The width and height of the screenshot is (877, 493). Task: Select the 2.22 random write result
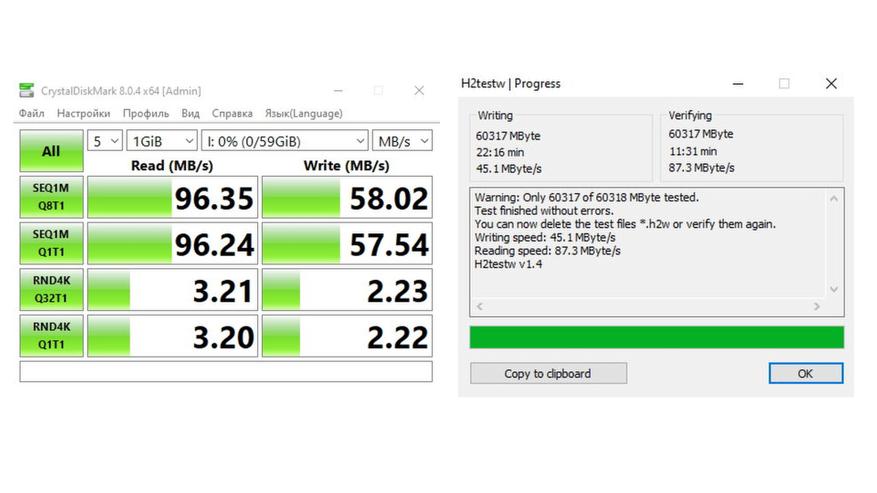(347, 336)
